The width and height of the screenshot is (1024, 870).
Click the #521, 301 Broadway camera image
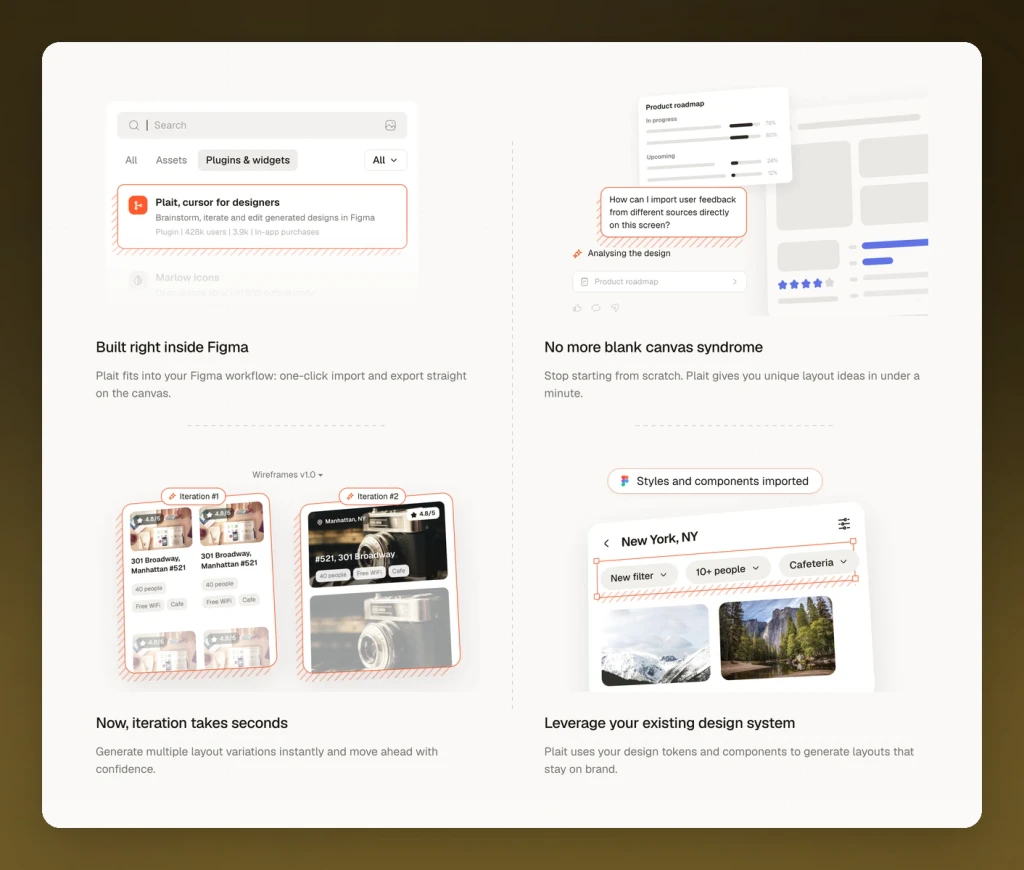click(377, 544)
